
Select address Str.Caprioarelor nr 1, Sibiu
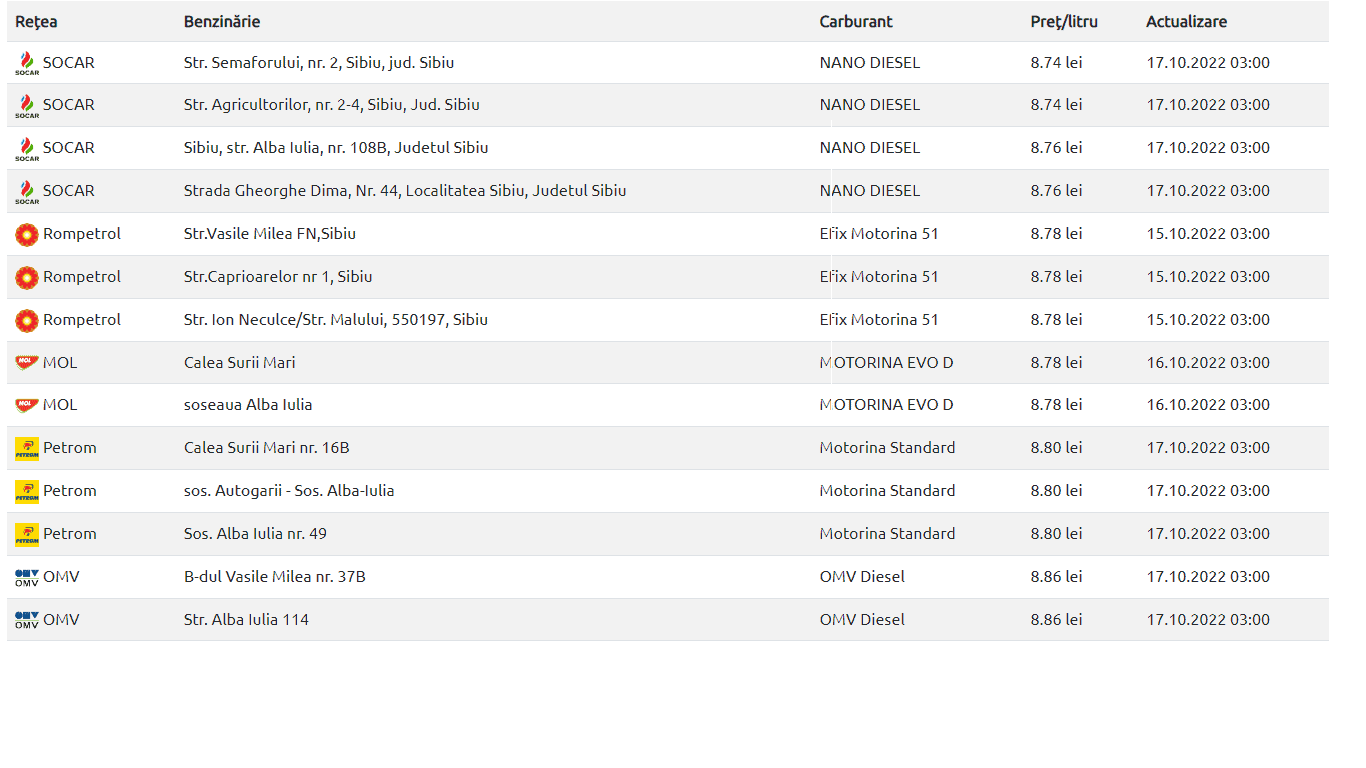click(x=278, y=276)
